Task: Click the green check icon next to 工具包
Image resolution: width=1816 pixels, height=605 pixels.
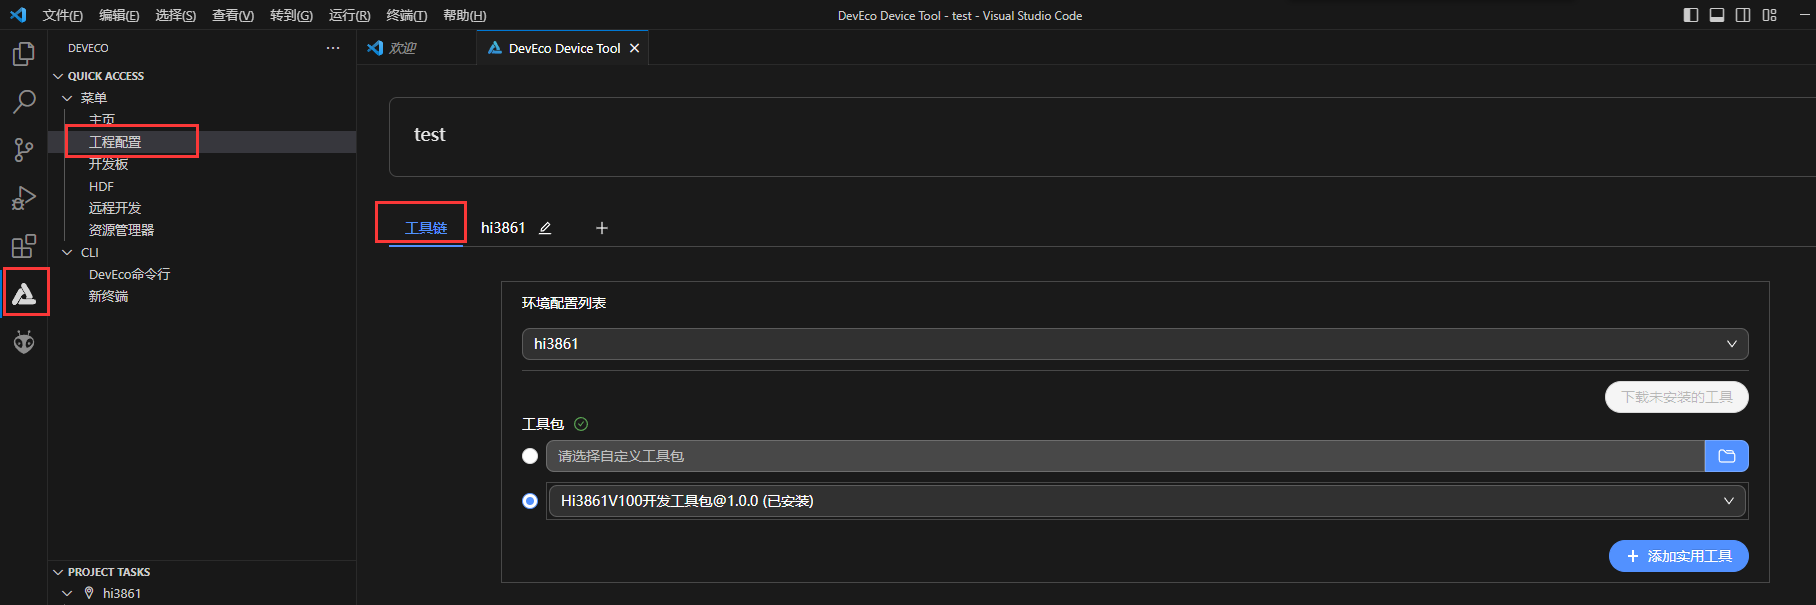Action: coord(581,424)
